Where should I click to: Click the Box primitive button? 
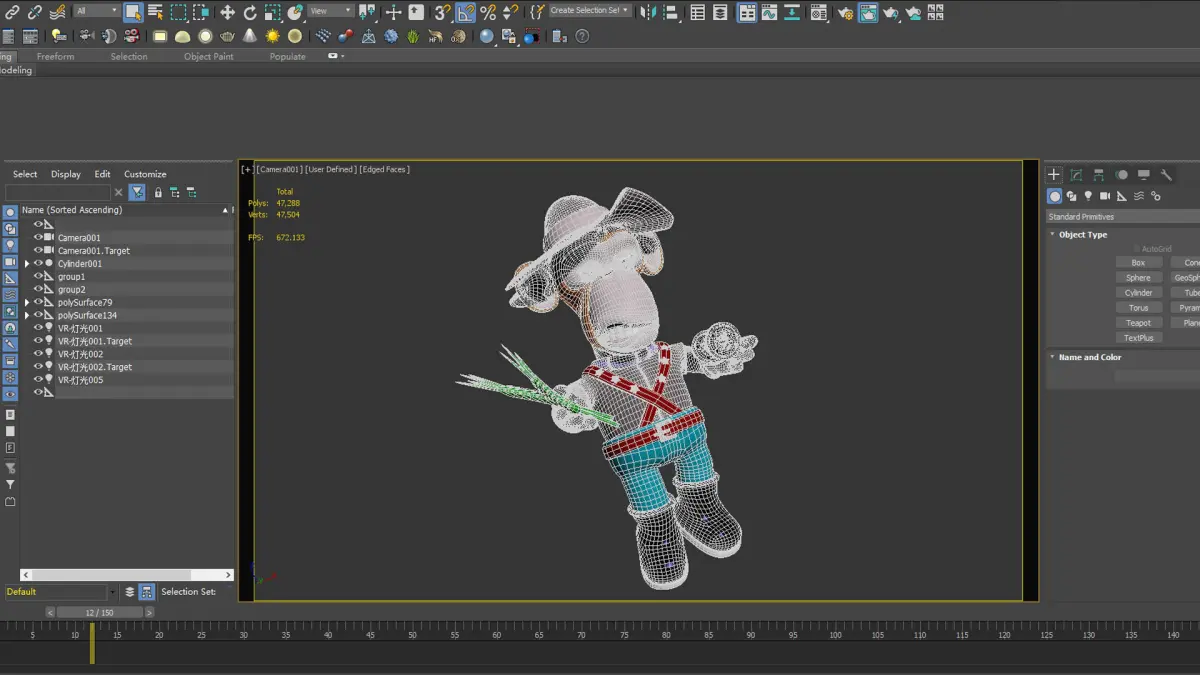coord(1138,263)
